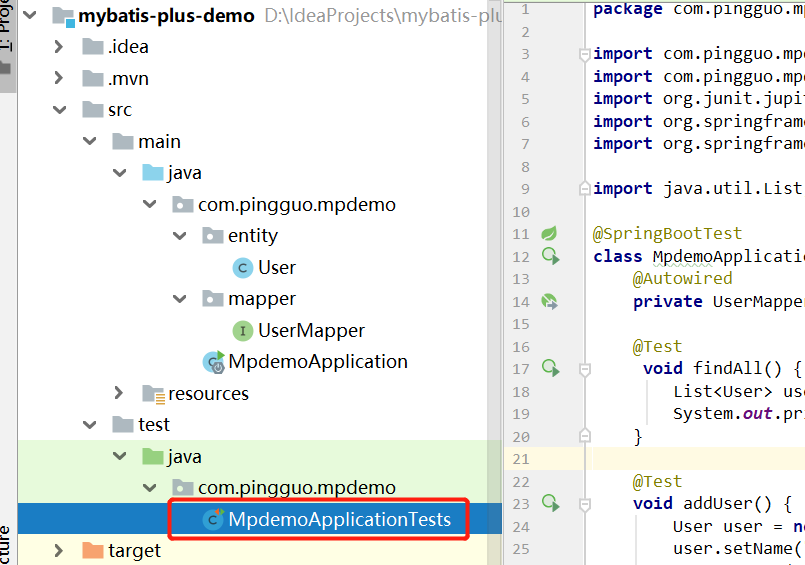Click the orange target folder icon
805x565 pixels.
(93, 550)
